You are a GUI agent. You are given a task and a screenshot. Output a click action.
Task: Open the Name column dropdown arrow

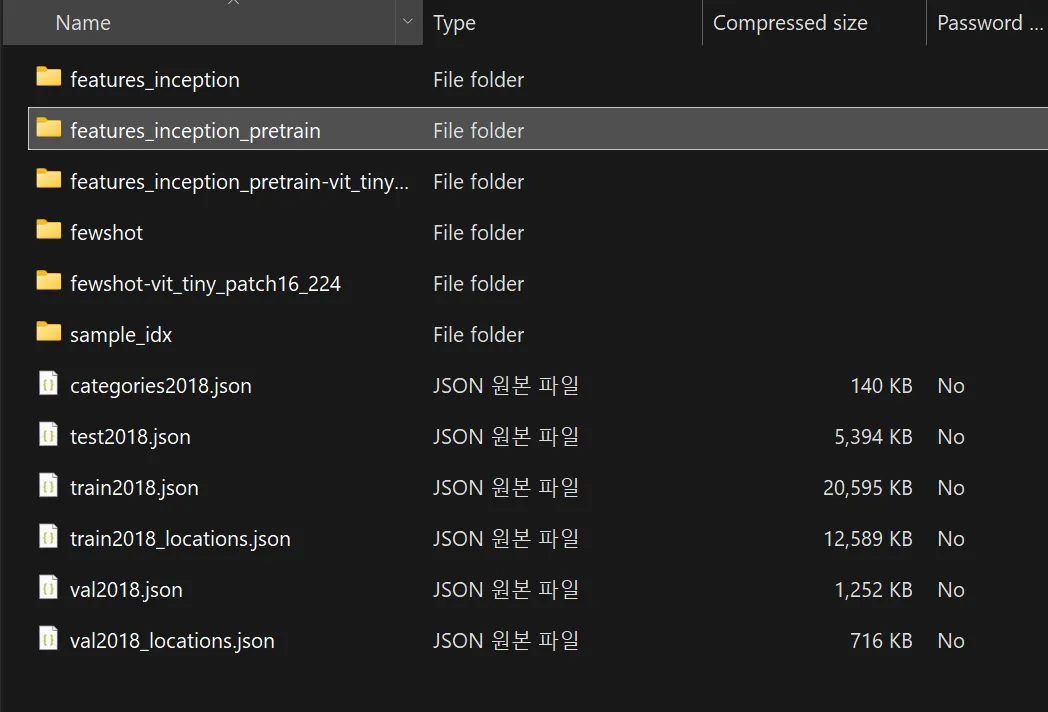[x=408, y=22]
